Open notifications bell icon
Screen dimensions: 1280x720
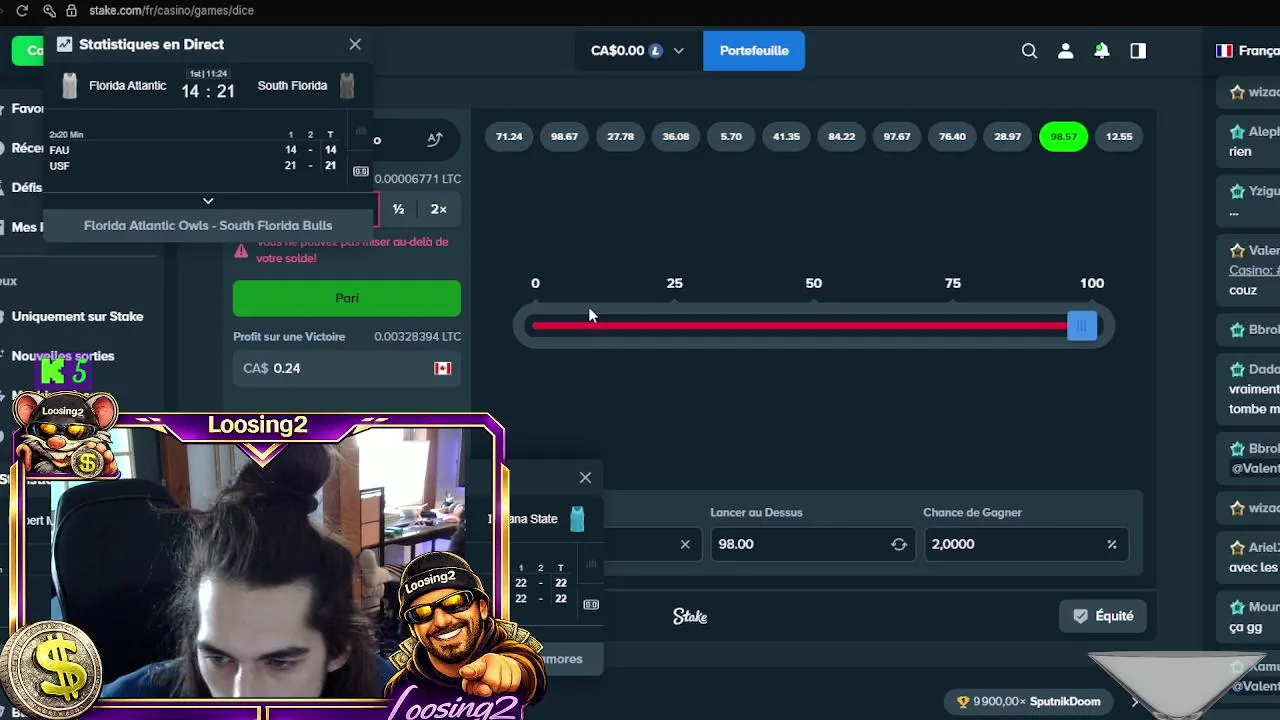click(x=1102, y=51)
